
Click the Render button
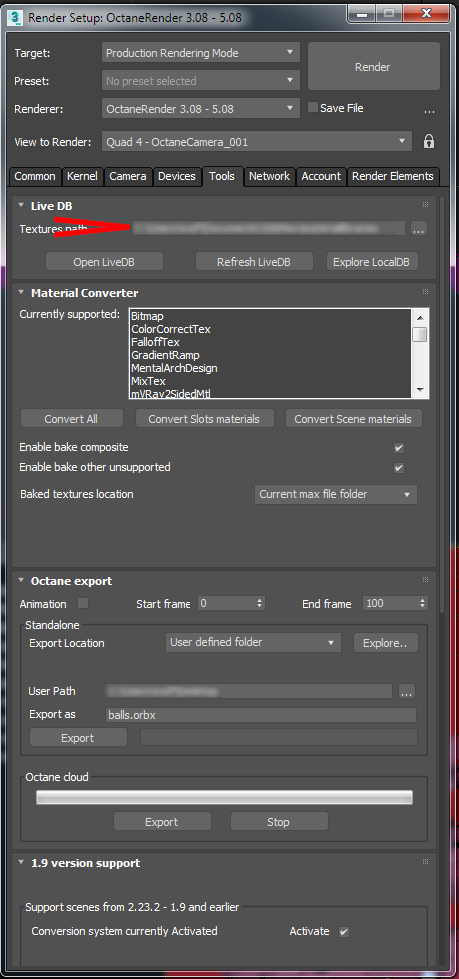(373, 67)
